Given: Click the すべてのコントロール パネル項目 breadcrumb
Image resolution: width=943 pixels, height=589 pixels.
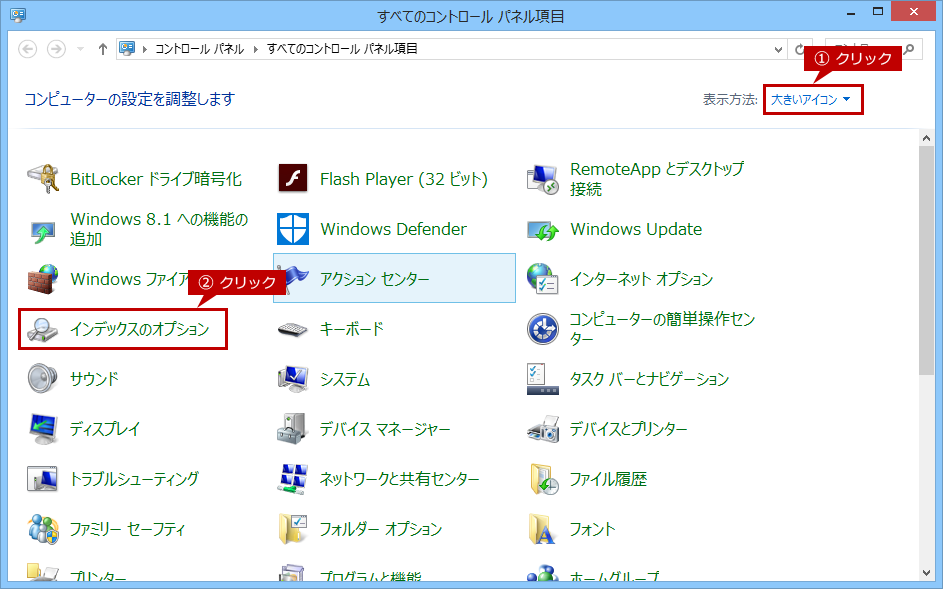Looking at the screenshot, I should (342, 49).
